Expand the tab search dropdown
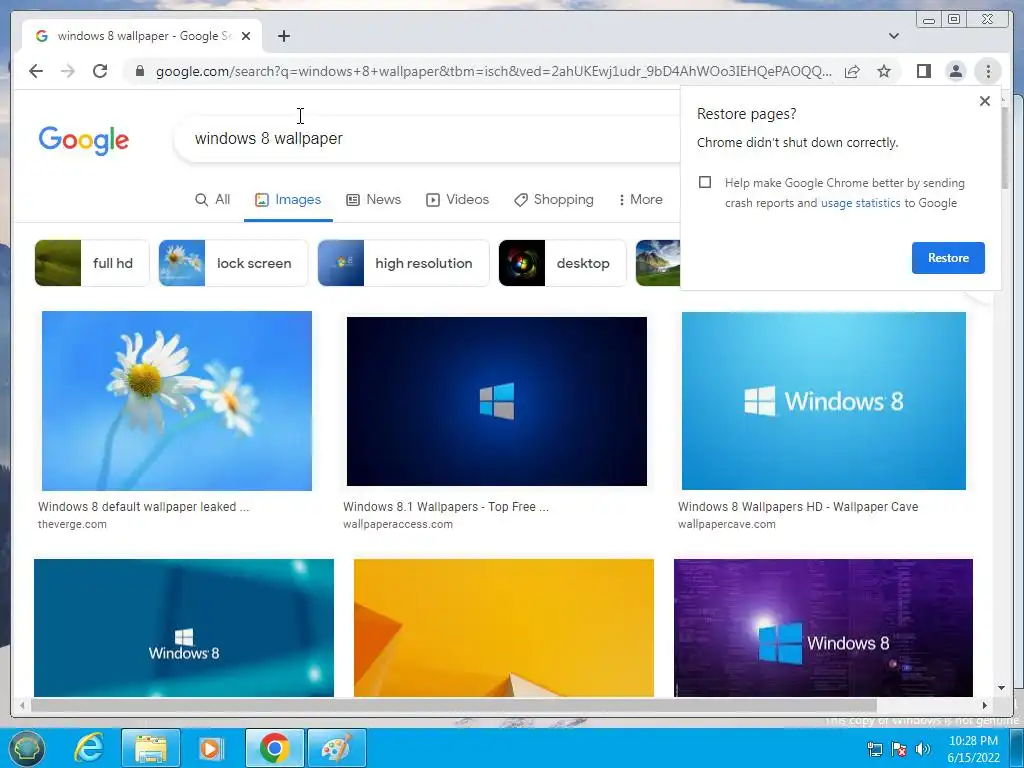1024x768 pixels. point(894,36)
